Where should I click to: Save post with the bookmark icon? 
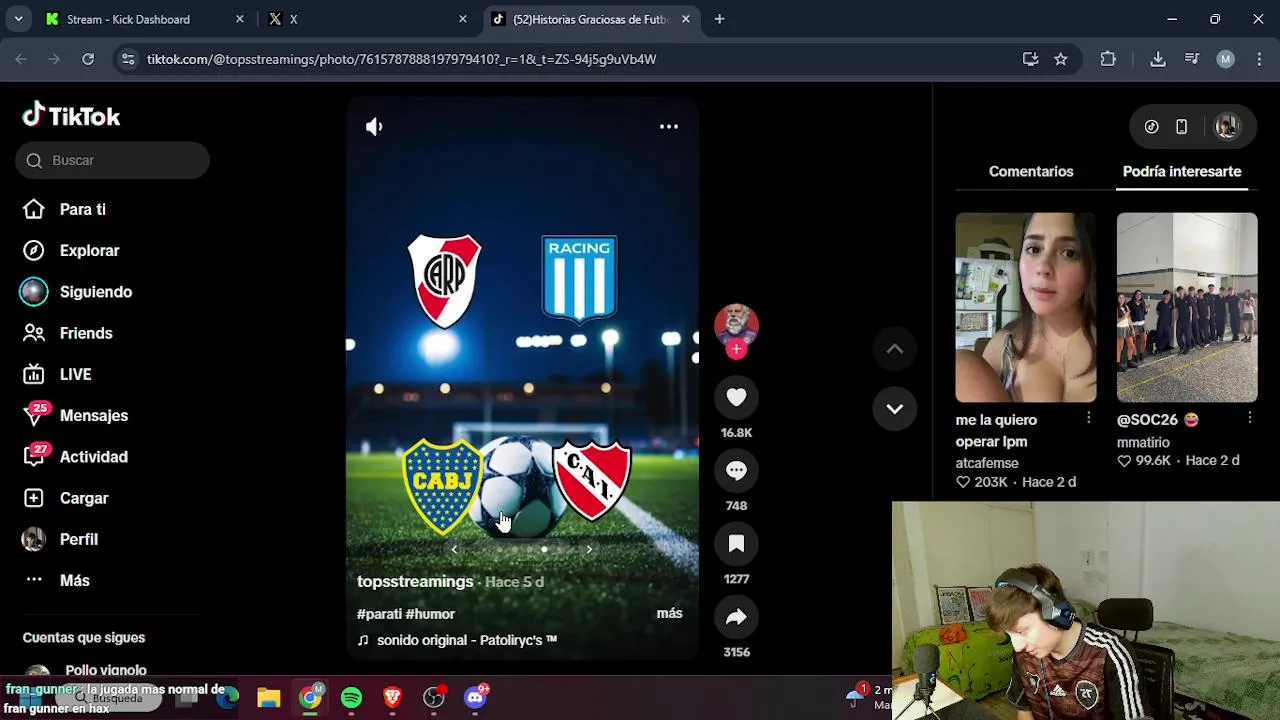(x=736, y=543)
